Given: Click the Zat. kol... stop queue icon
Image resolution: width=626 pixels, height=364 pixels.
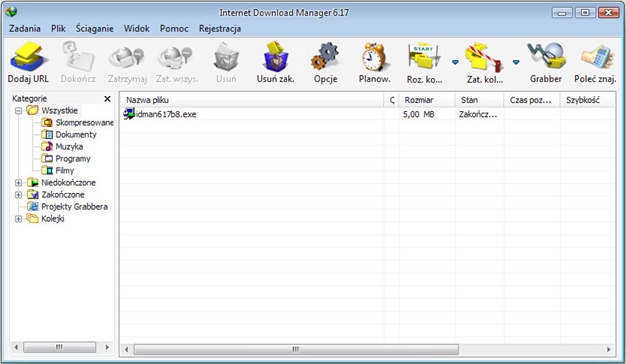Looking at the screenshot, I should click(x=484, y=57).
